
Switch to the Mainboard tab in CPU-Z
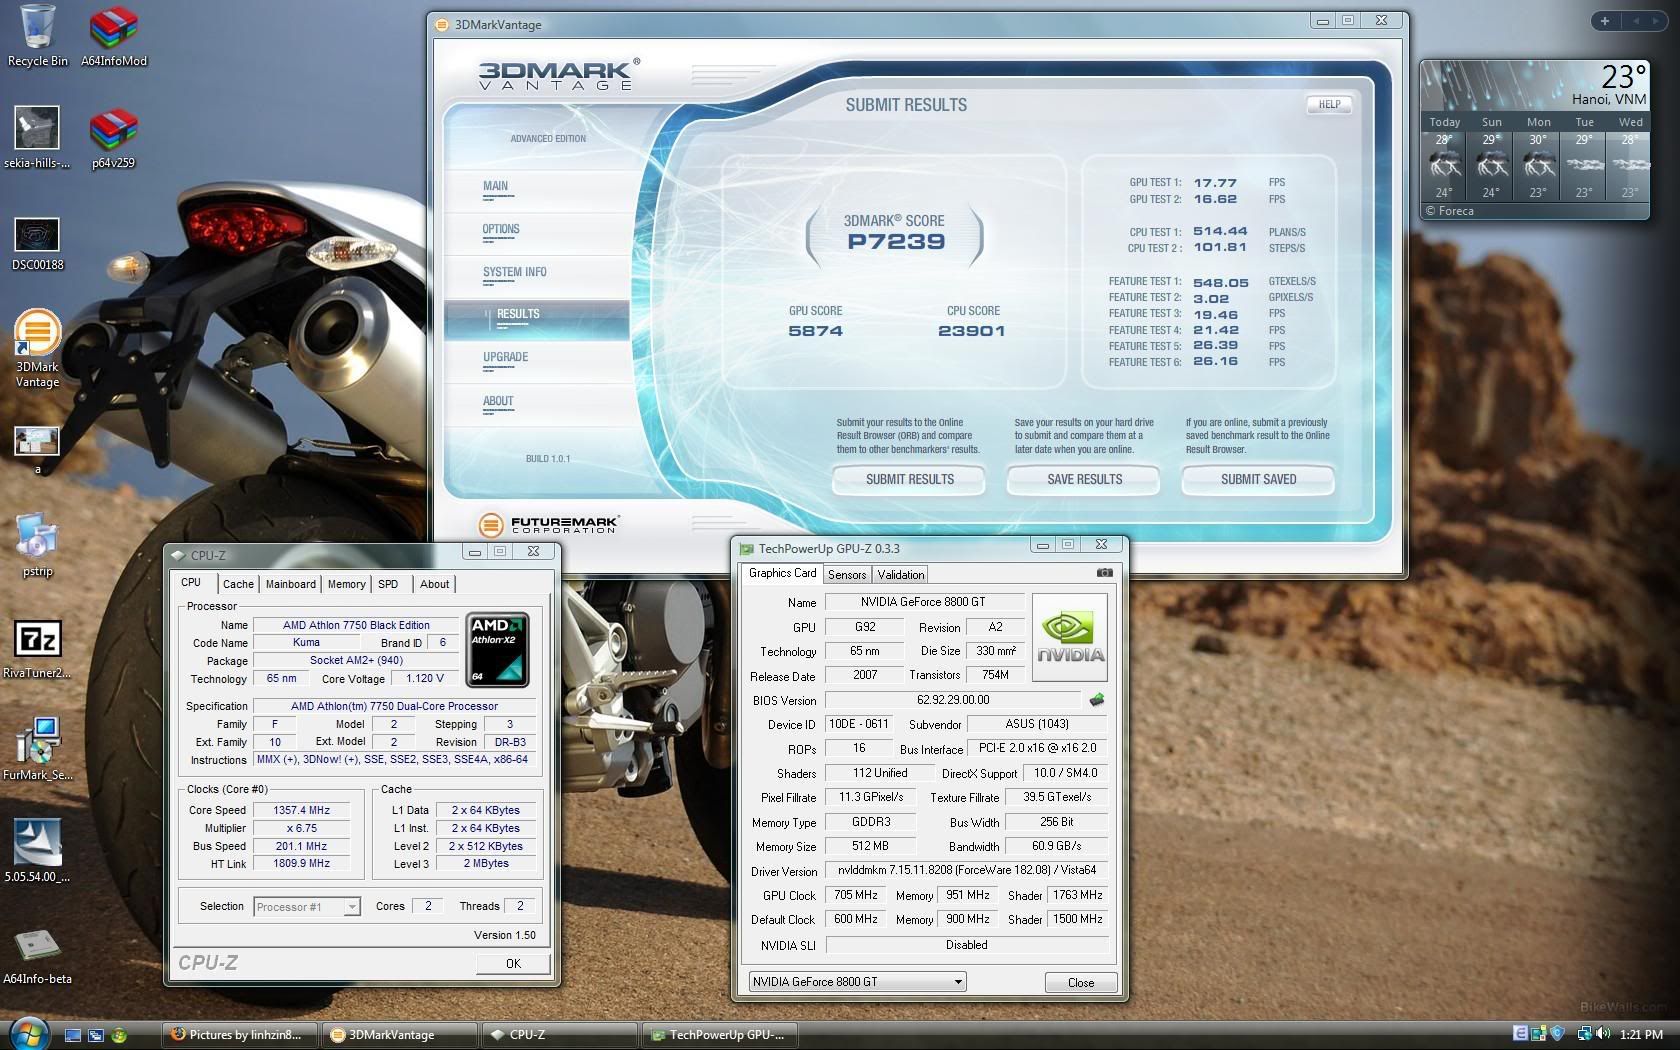(x=291, y=584)
